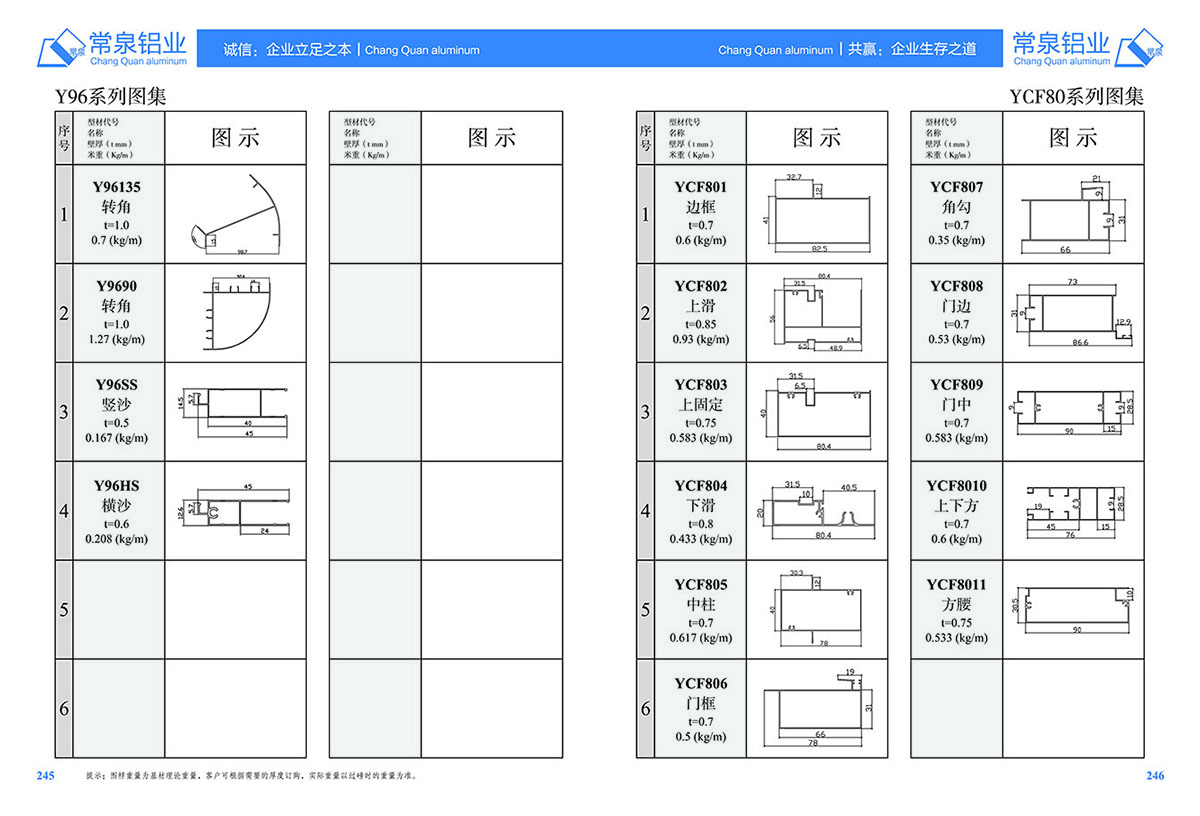Screen dimensions: 1200x816
Task: Select product code YCF802
Action: pyautogui.click(x=701, y=286)
